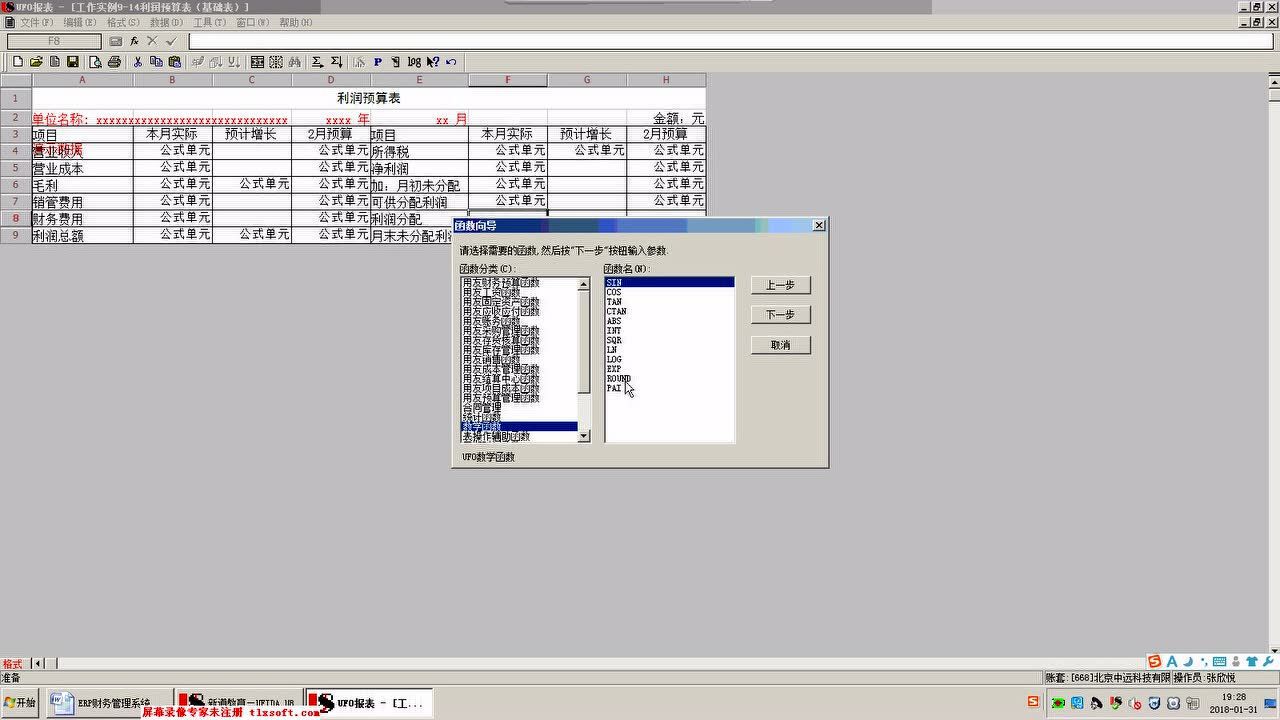The width and height of the screenshot is (1280, 720).
Task: Click the New file icon in toolbar
Action: (18, 62)
